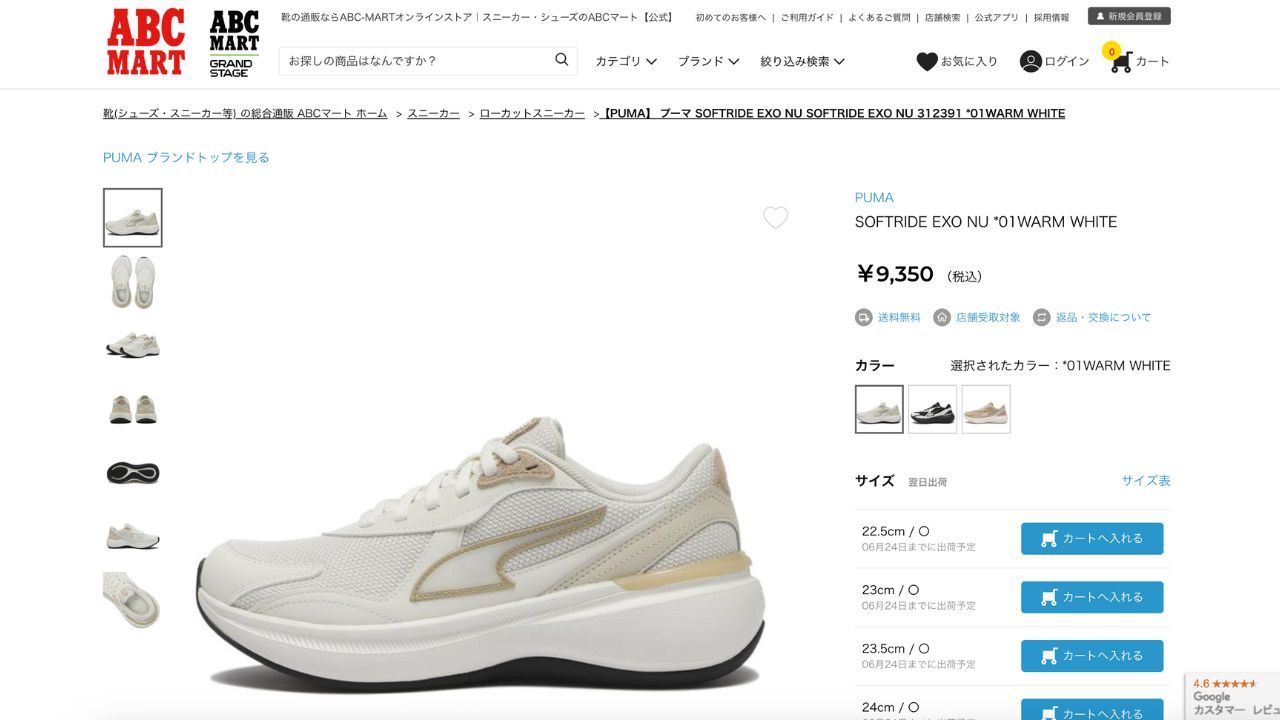Open ABC MART Grand Stage logo
This screenshot has height=720, width=1280.
[x=234, y=44]
